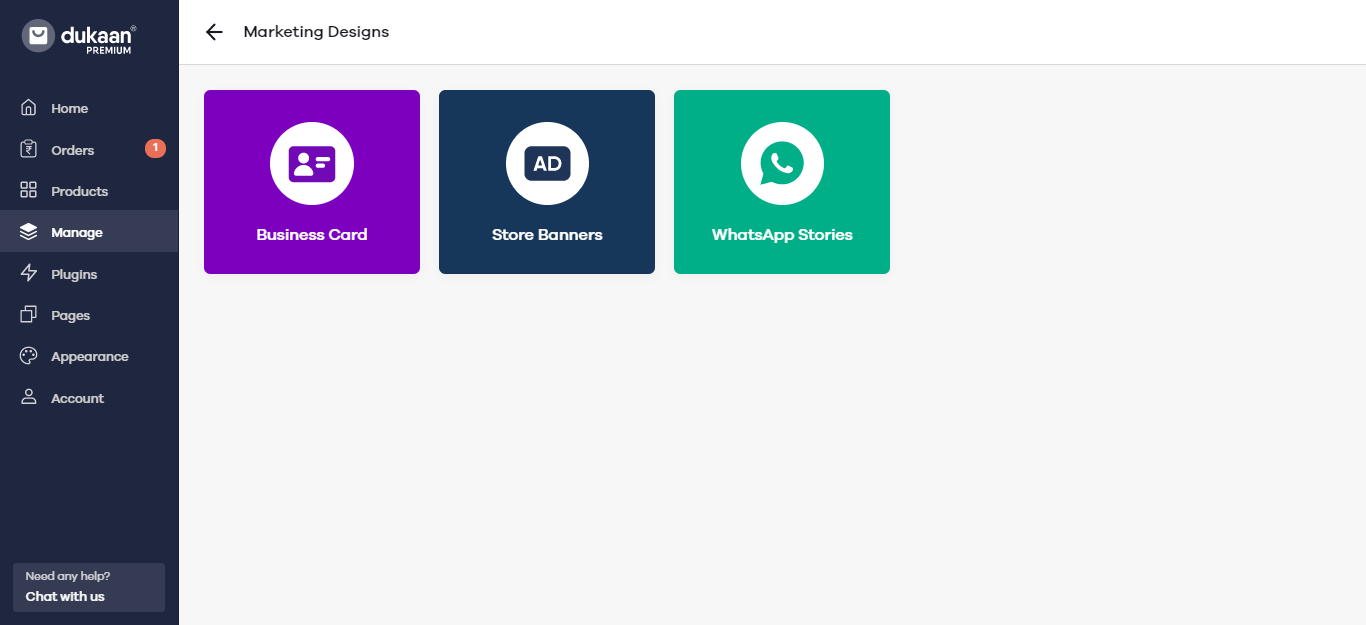Screen dimensions: 1366x625
Task: Open Plugins in the sidebar
Action: tap(89, 273)
